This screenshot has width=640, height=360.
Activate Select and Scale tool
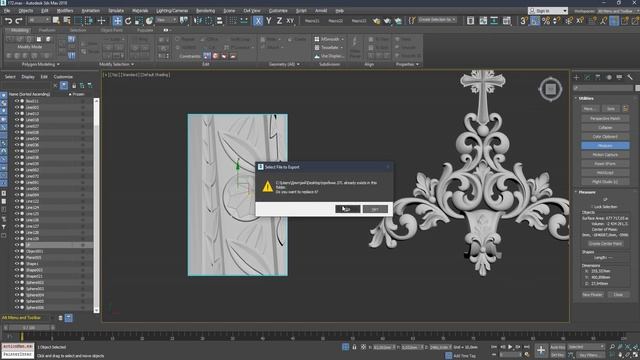tap(139, 20)
